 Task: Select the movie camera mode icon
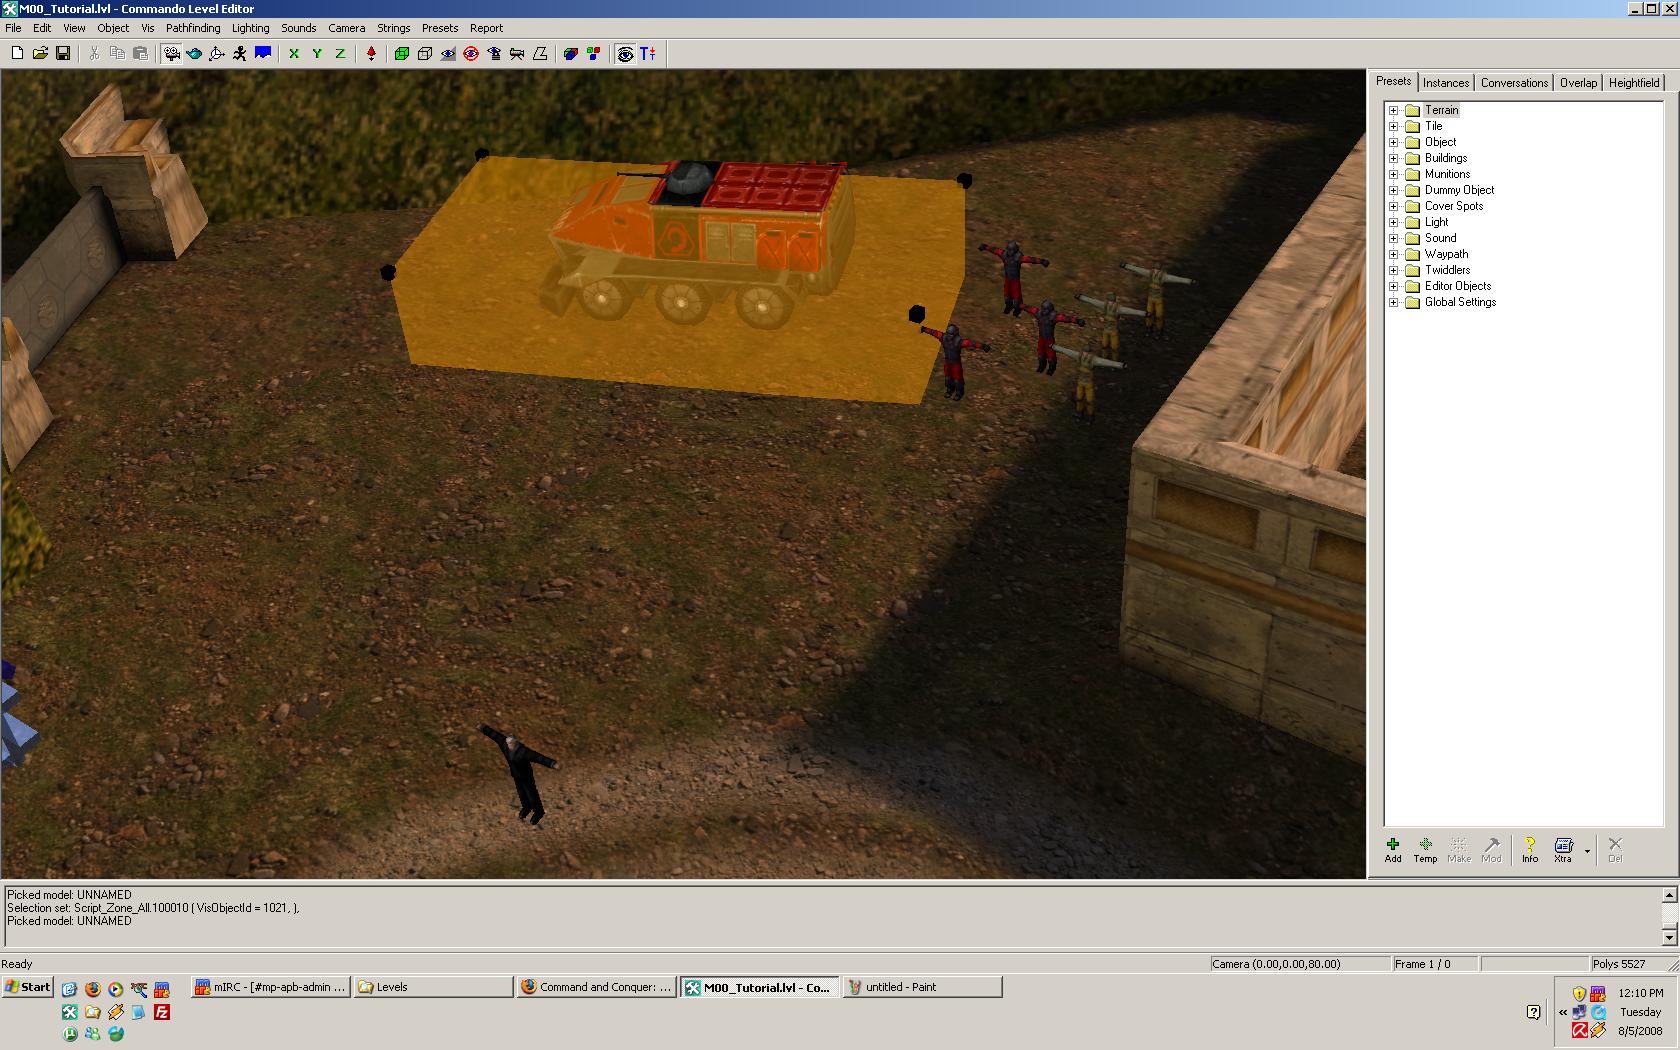click(x=172, y=54)
